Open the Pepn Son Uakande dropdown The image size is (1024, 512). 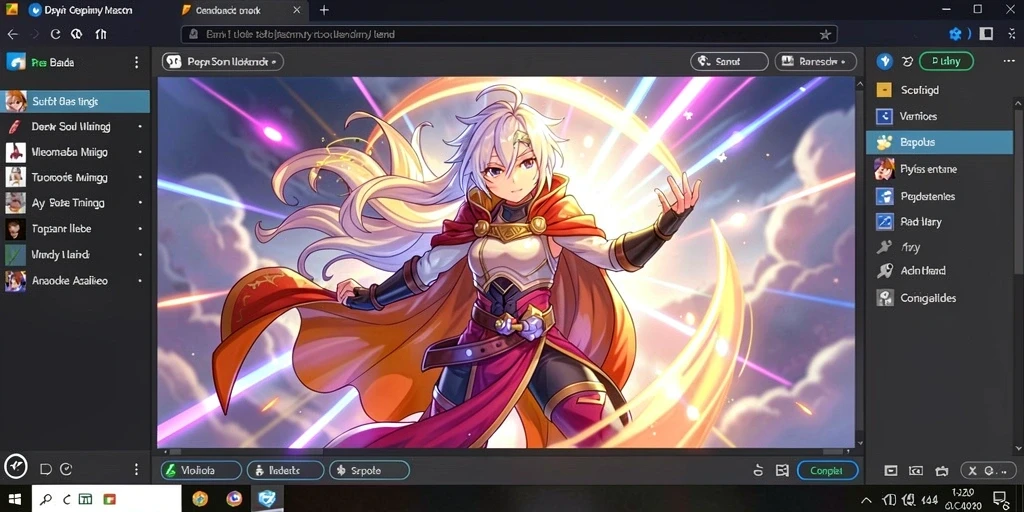(223, 62)
